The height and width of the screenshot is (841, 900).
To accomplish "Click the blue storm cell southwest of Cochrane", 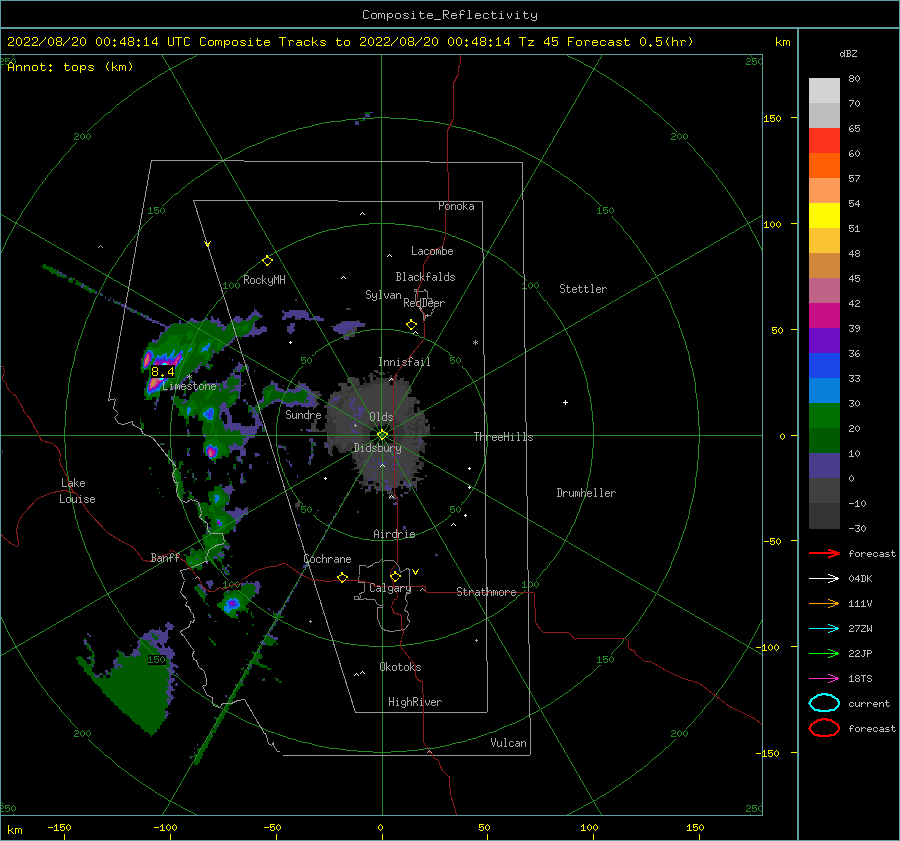I will [x=232, y=604].
